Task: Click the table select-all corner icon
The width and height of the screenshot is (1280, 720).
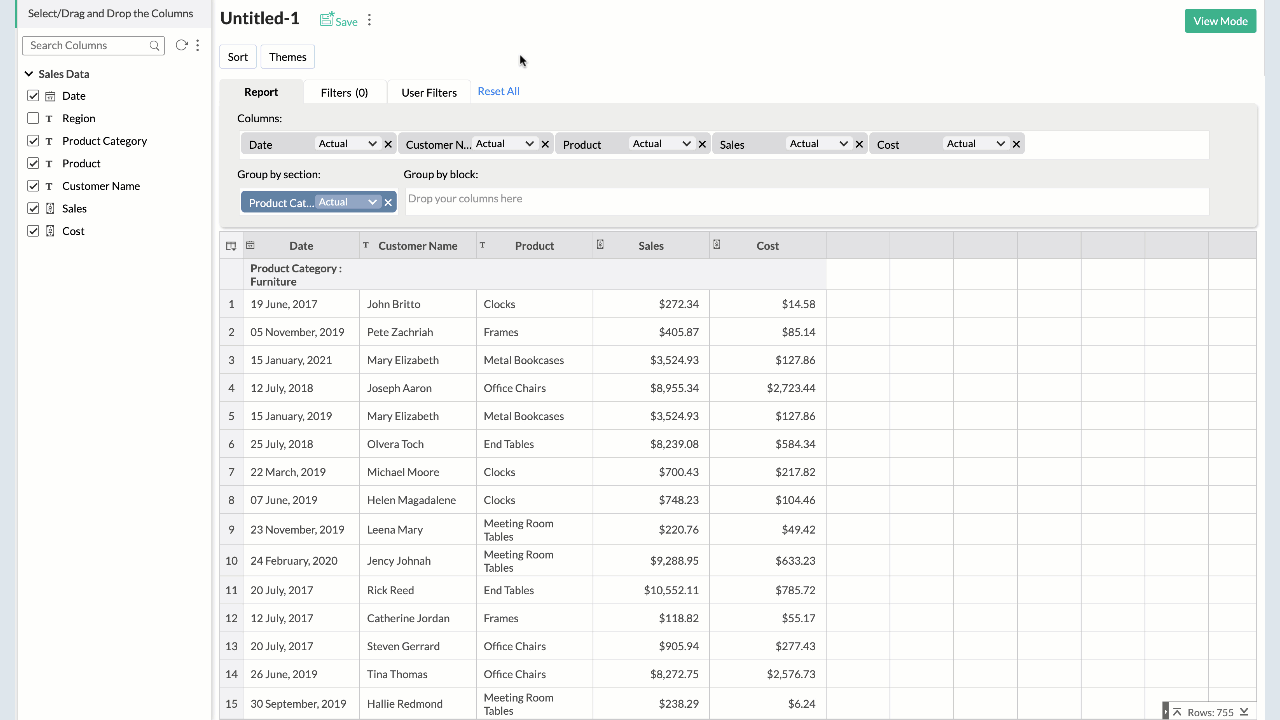Action: 231,246
